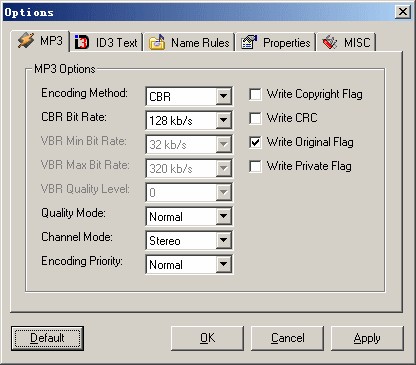Click the MP3 tab icon
This screenshot has height=365, width=416.
click(x=26, y=41)
